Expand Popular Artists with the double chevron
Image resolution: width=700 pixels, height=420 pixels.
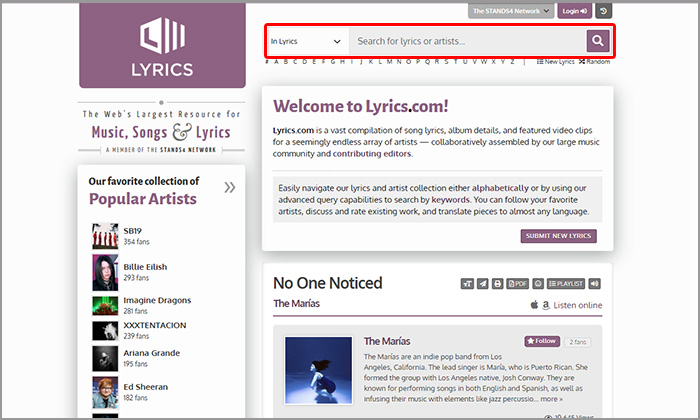[230, 187]
